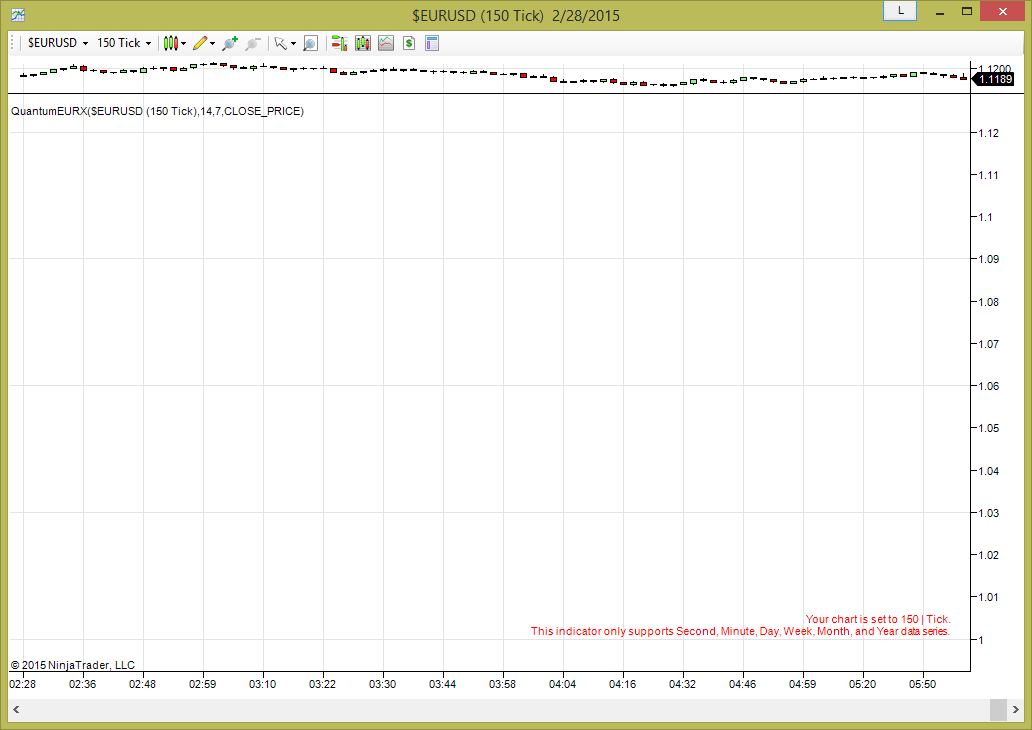Click the zoom out magnifier icon

pos(253,43)
